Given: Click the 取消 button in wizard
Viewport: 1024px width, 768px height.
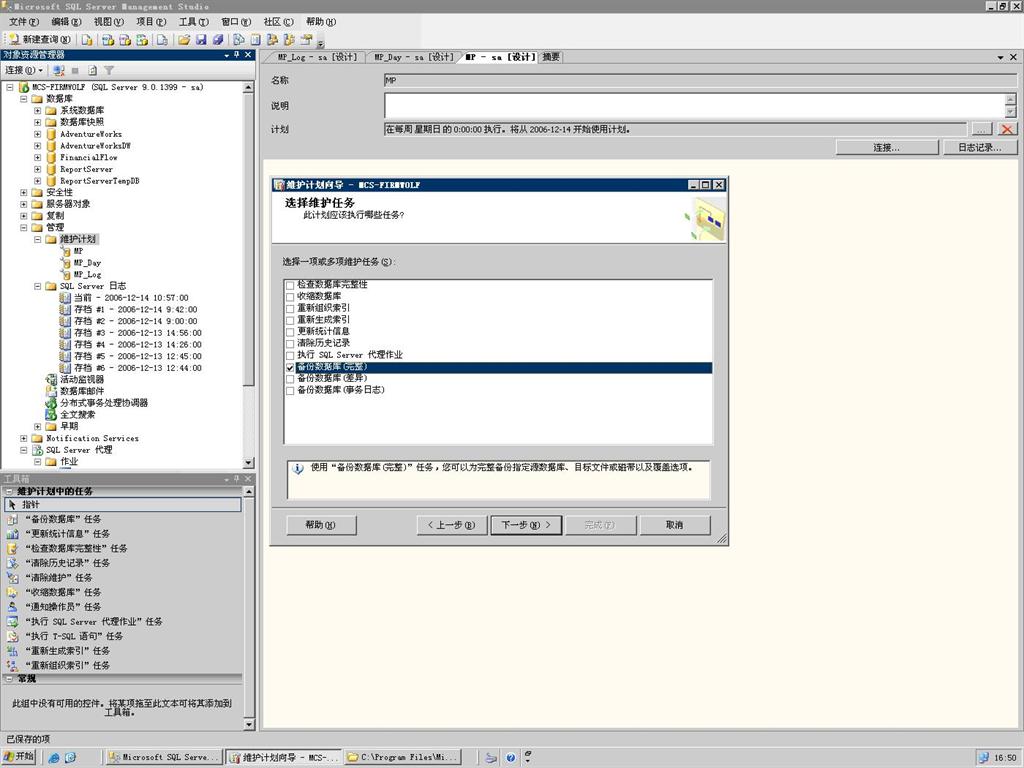Looking at the screenshot, I should [675, 525].
